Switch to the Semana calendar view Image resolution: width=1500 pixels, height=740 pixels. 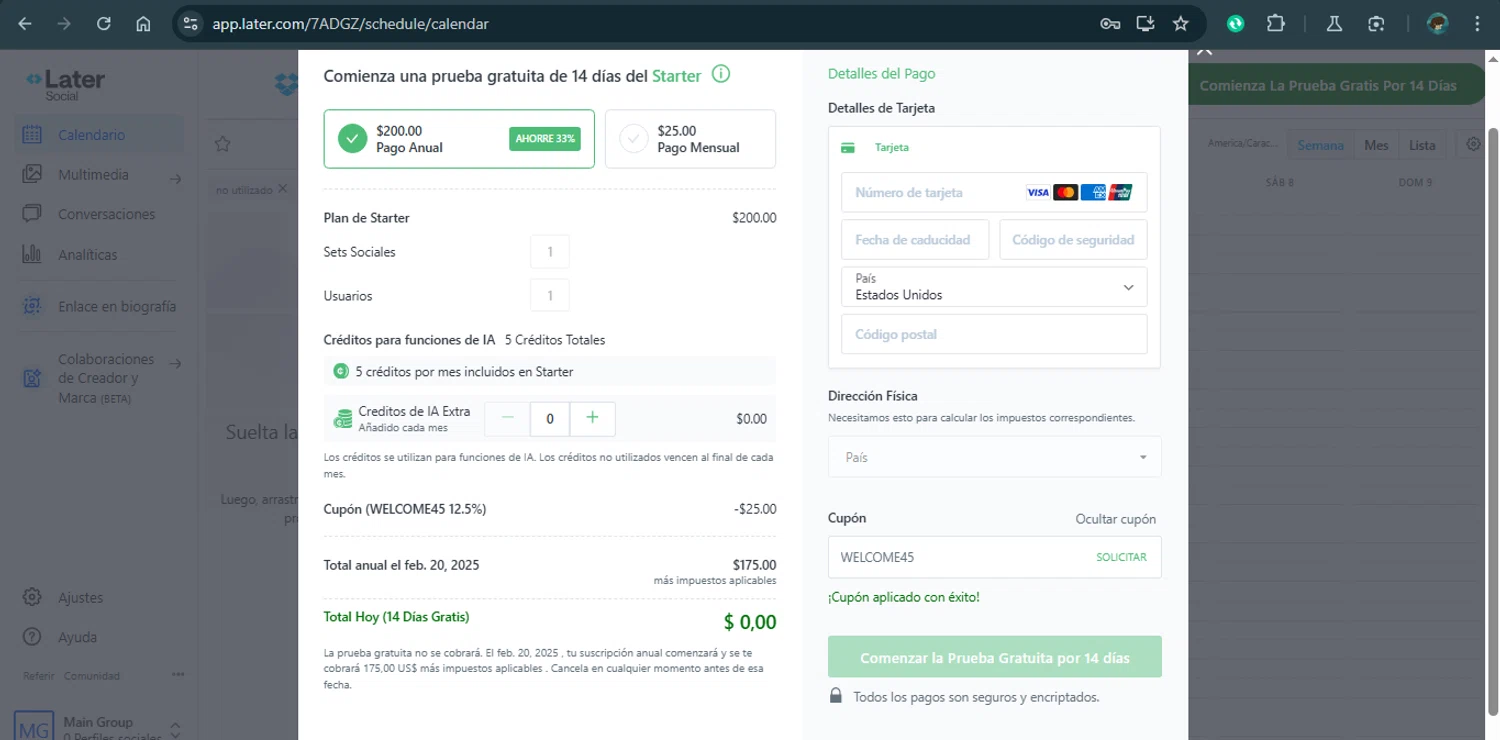1320,145
